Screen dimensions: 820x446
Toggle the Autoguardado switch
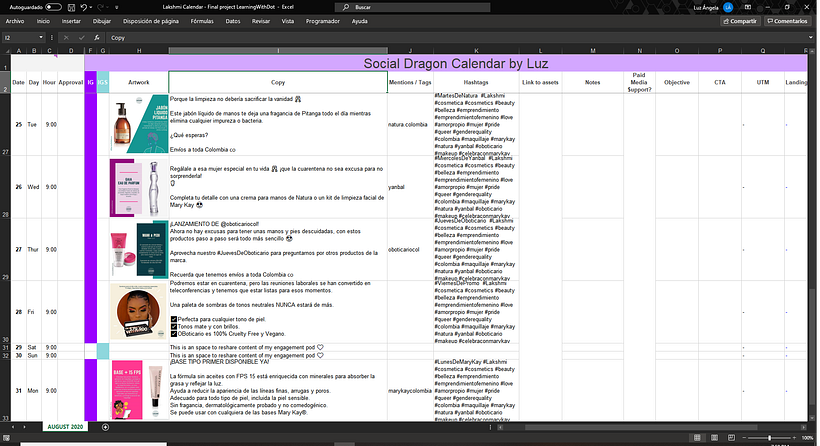coord(53,7)
